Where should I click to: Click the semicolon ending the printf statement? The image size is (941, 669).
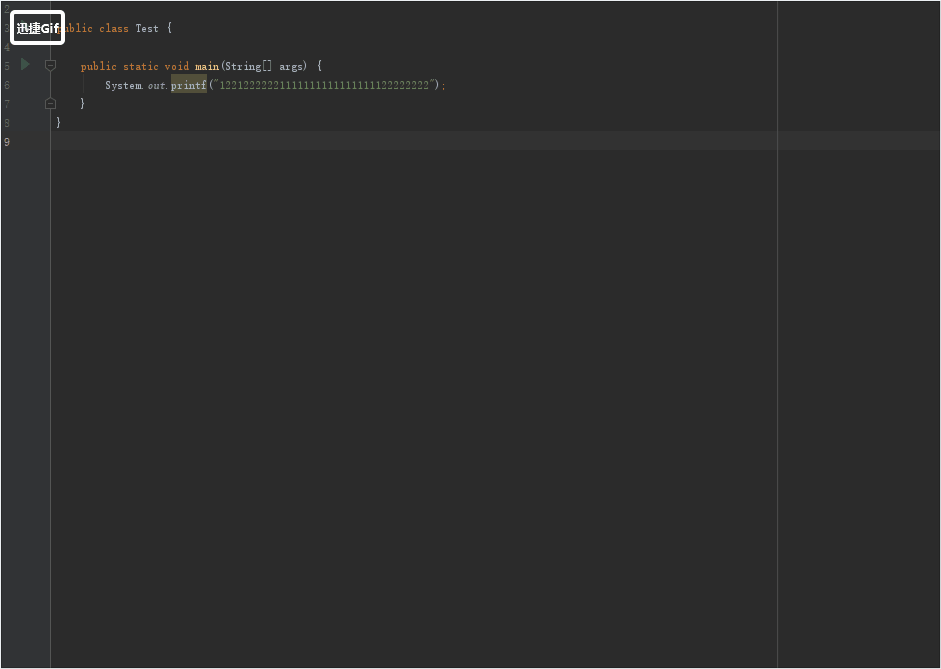443,86
